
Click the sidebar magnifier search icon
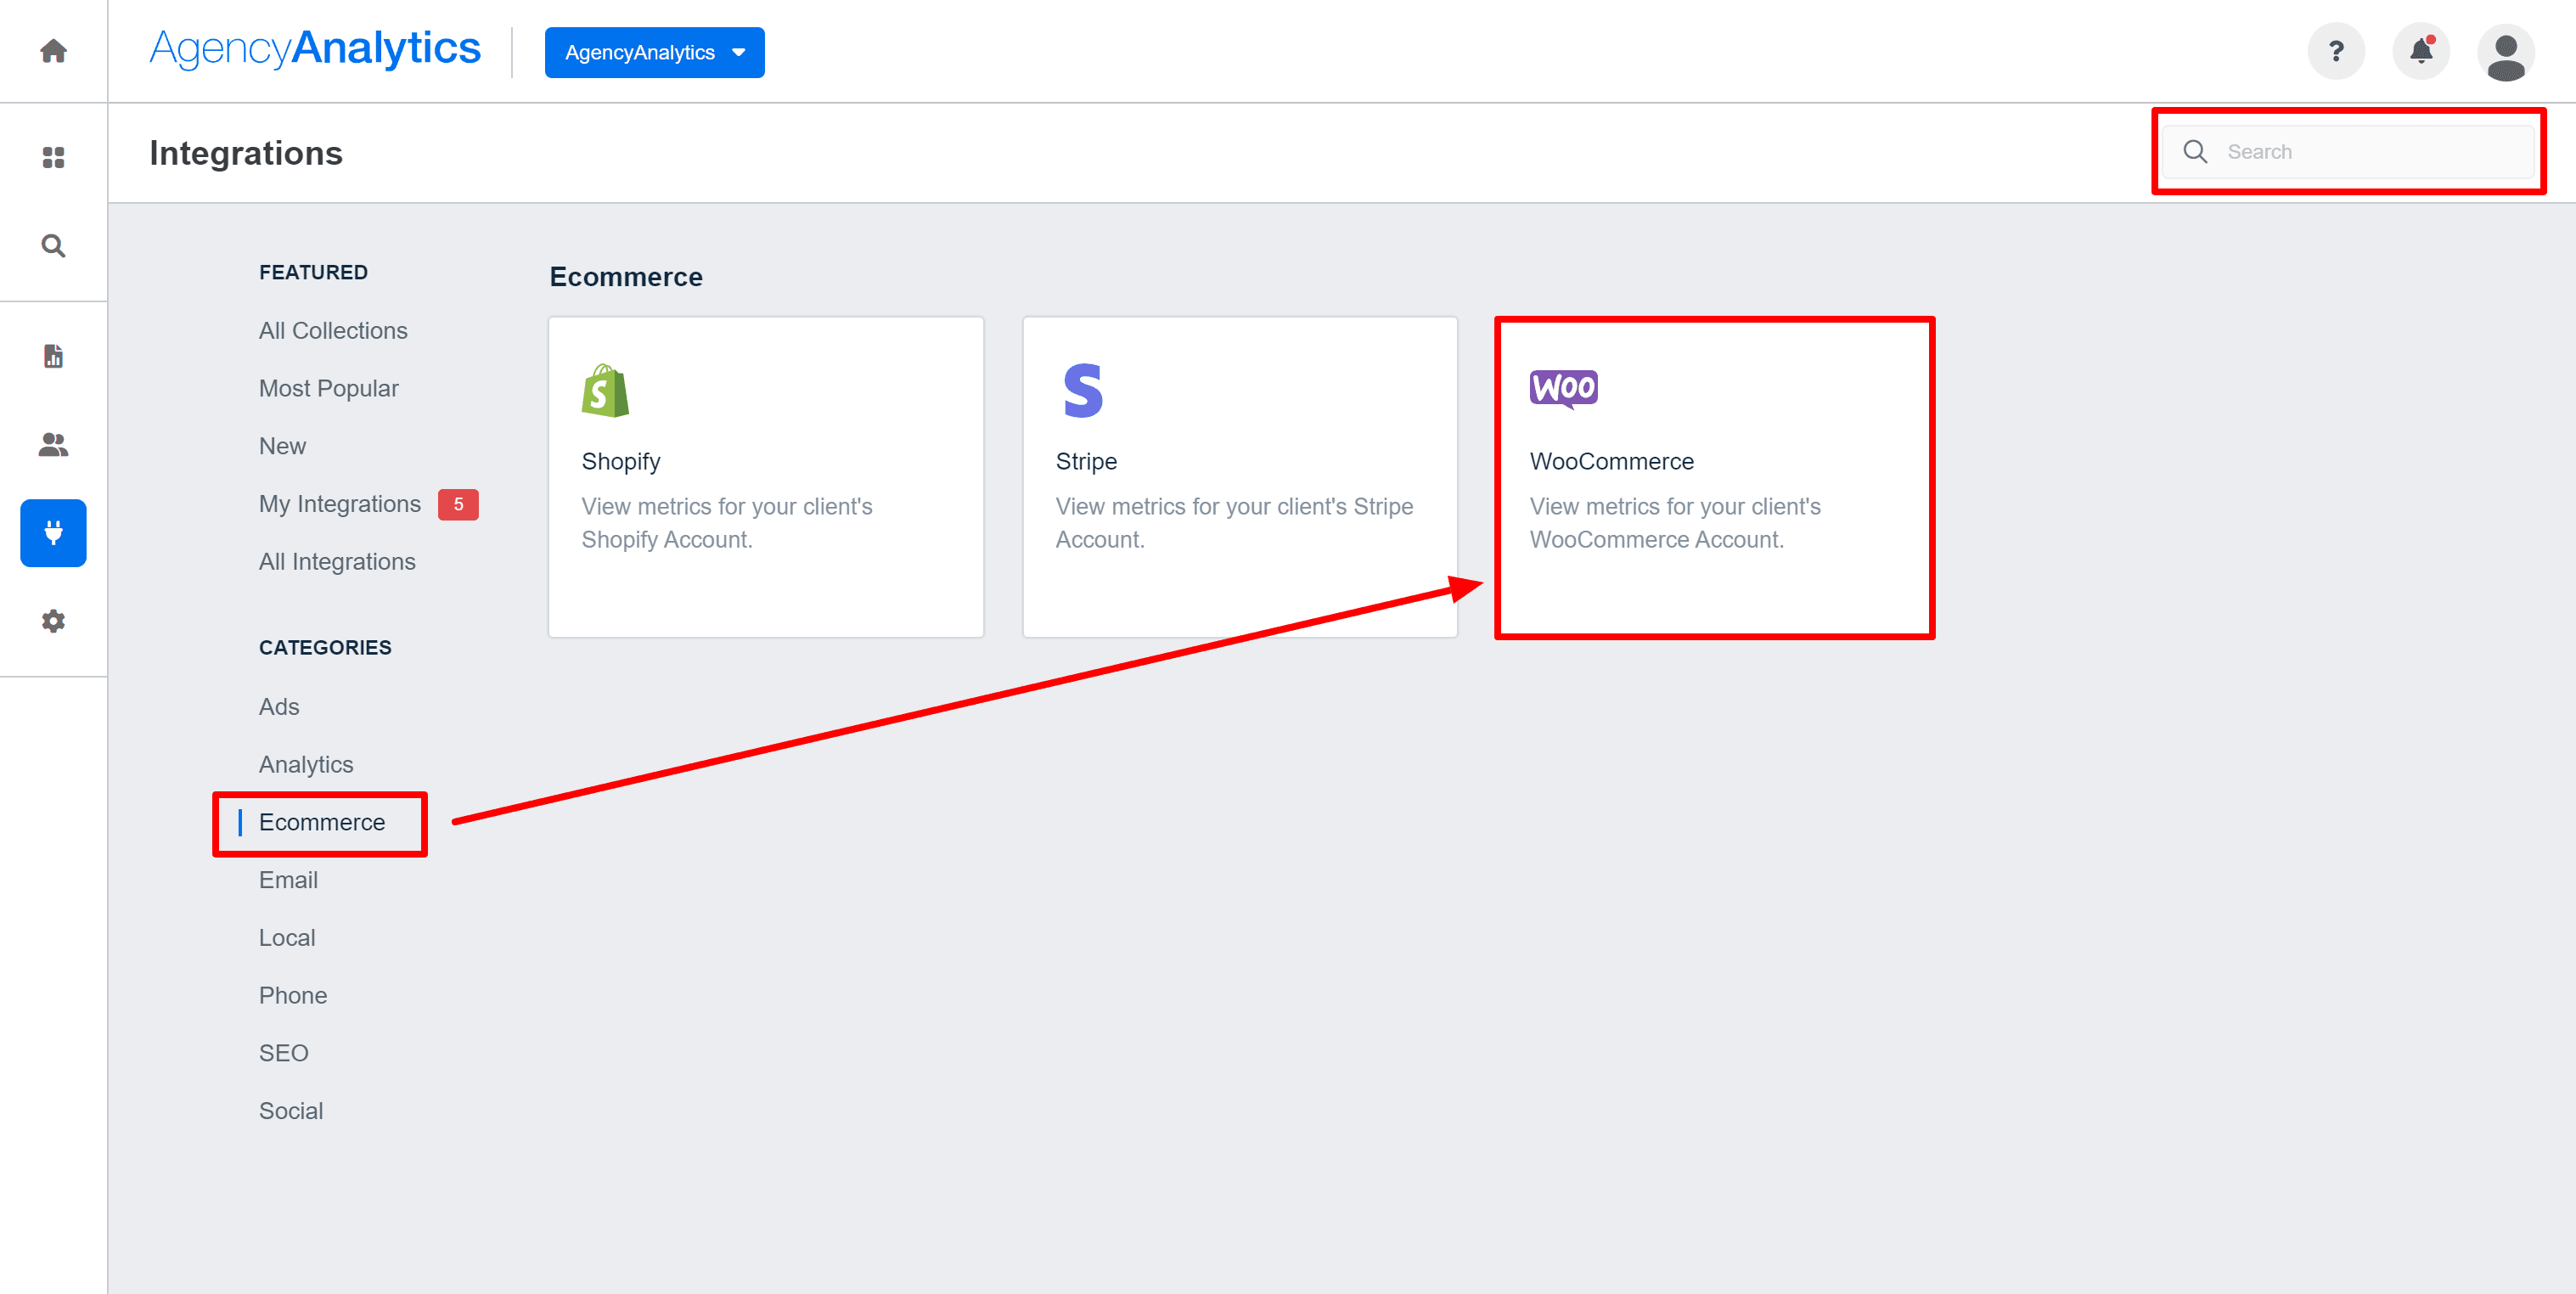(53, 246)
